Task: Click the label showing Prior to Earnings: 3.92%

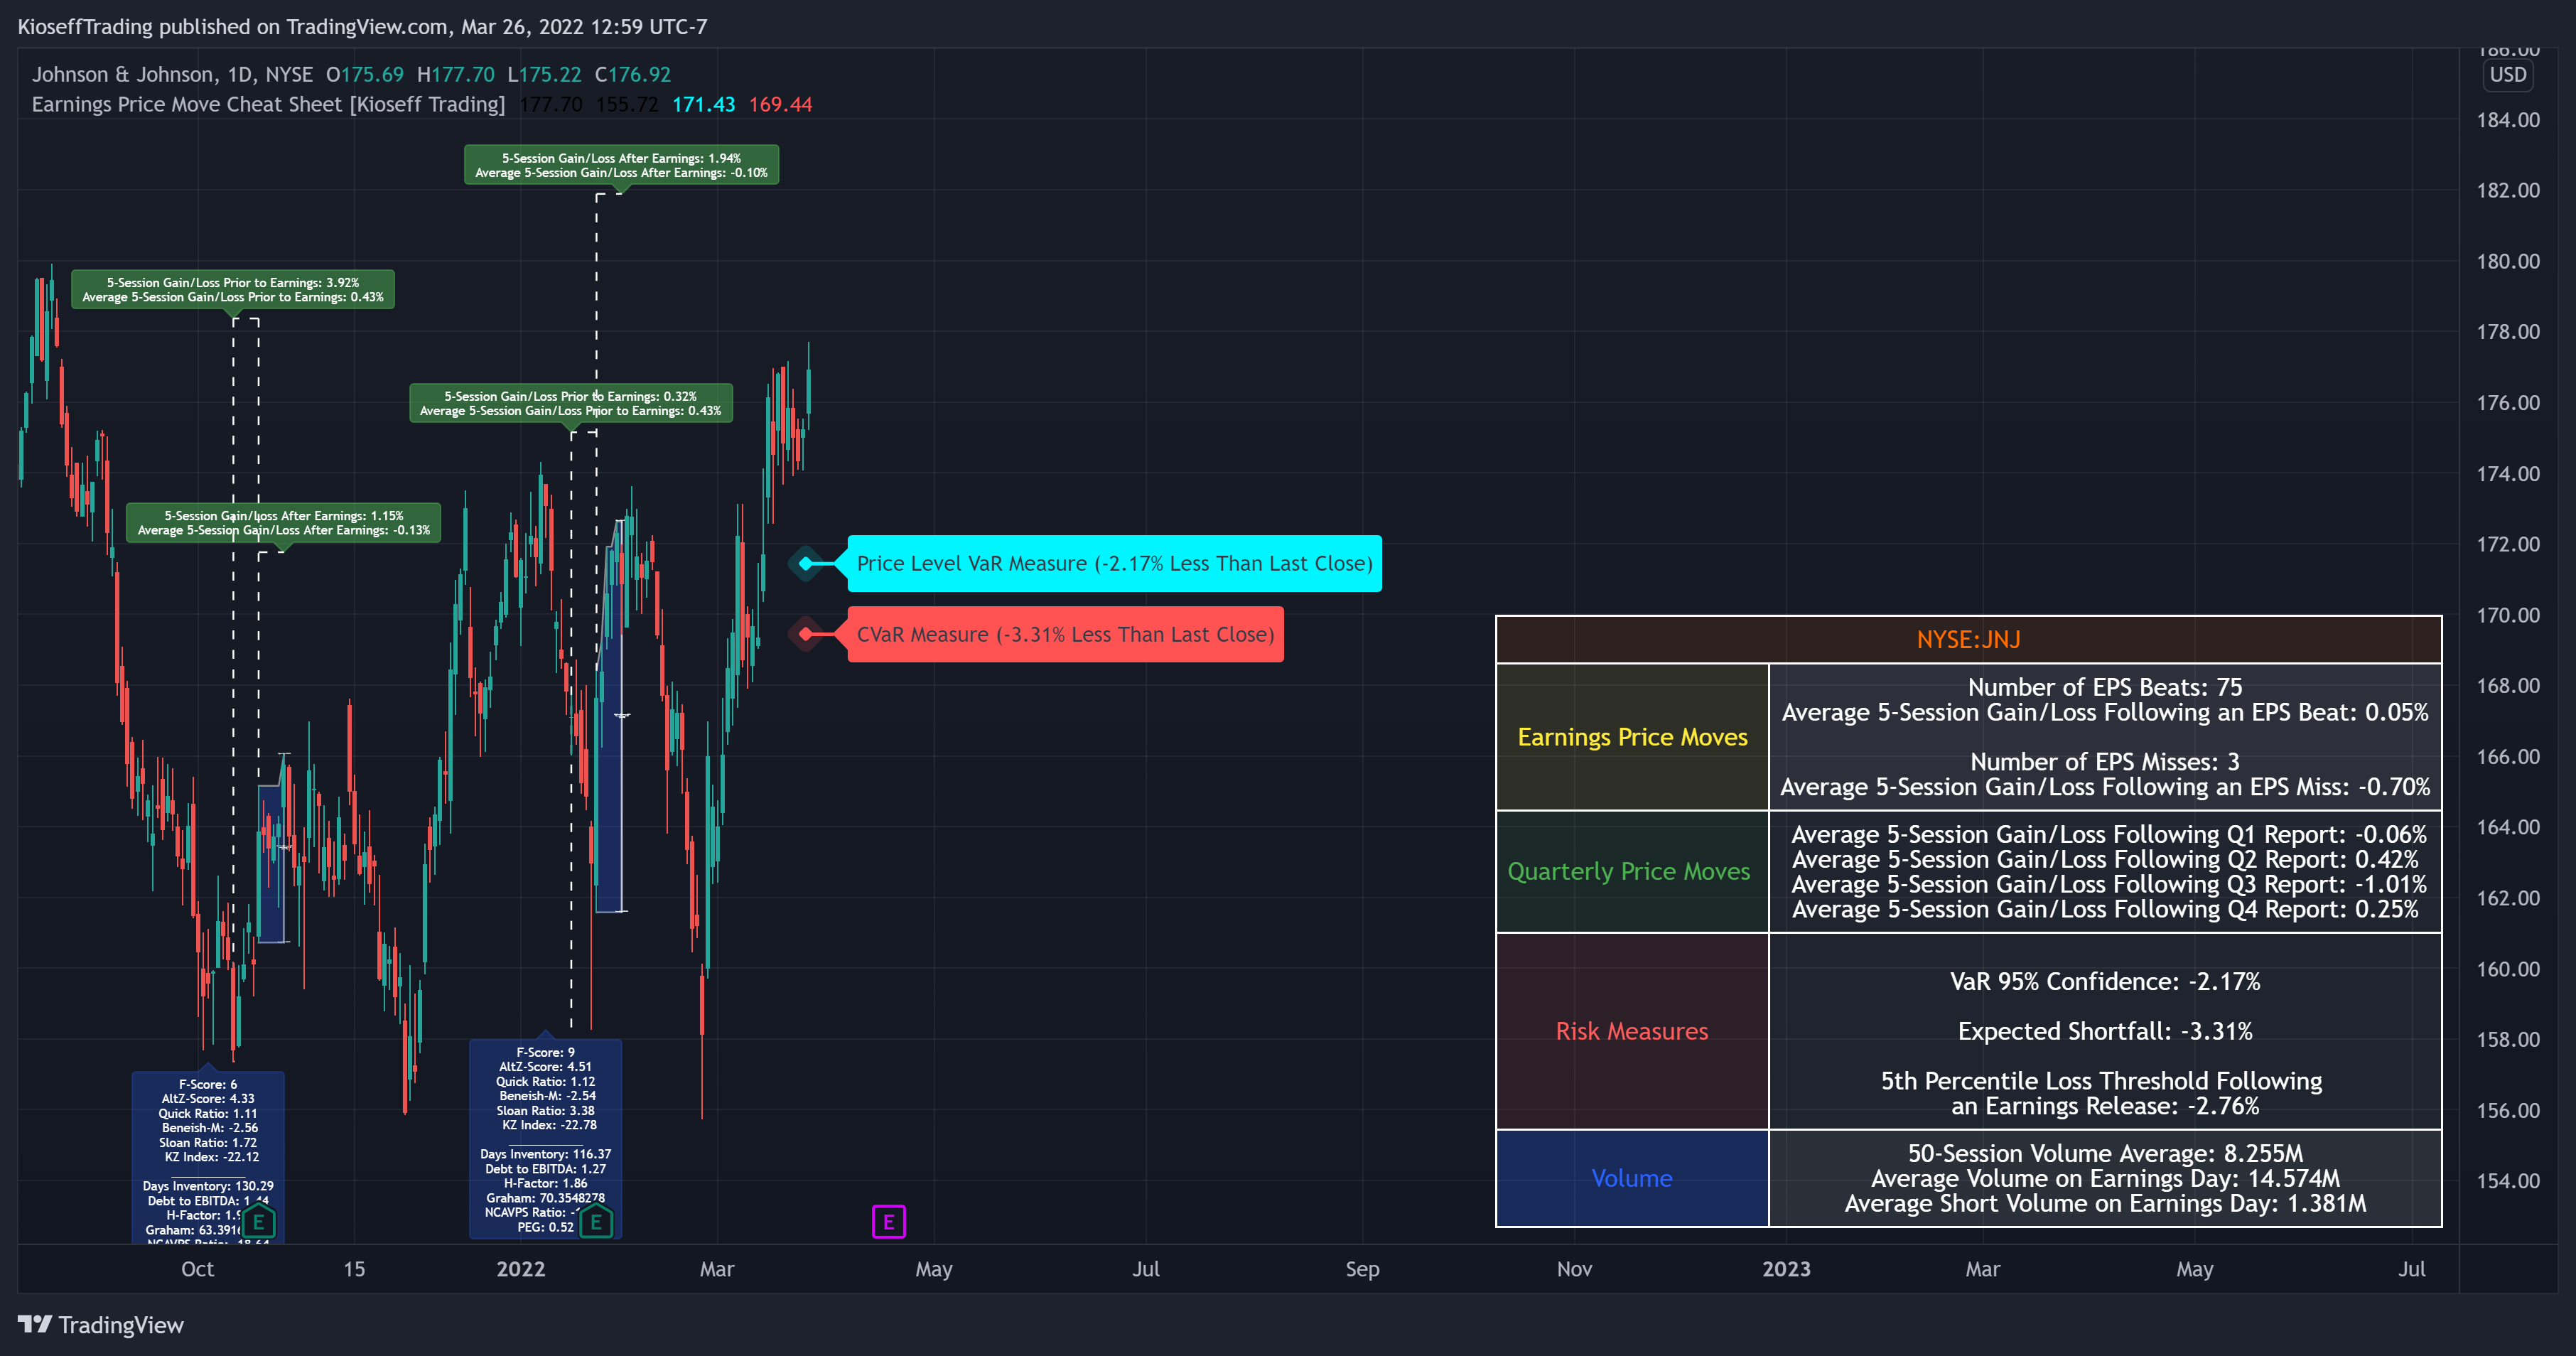Action: coord(232,289)
